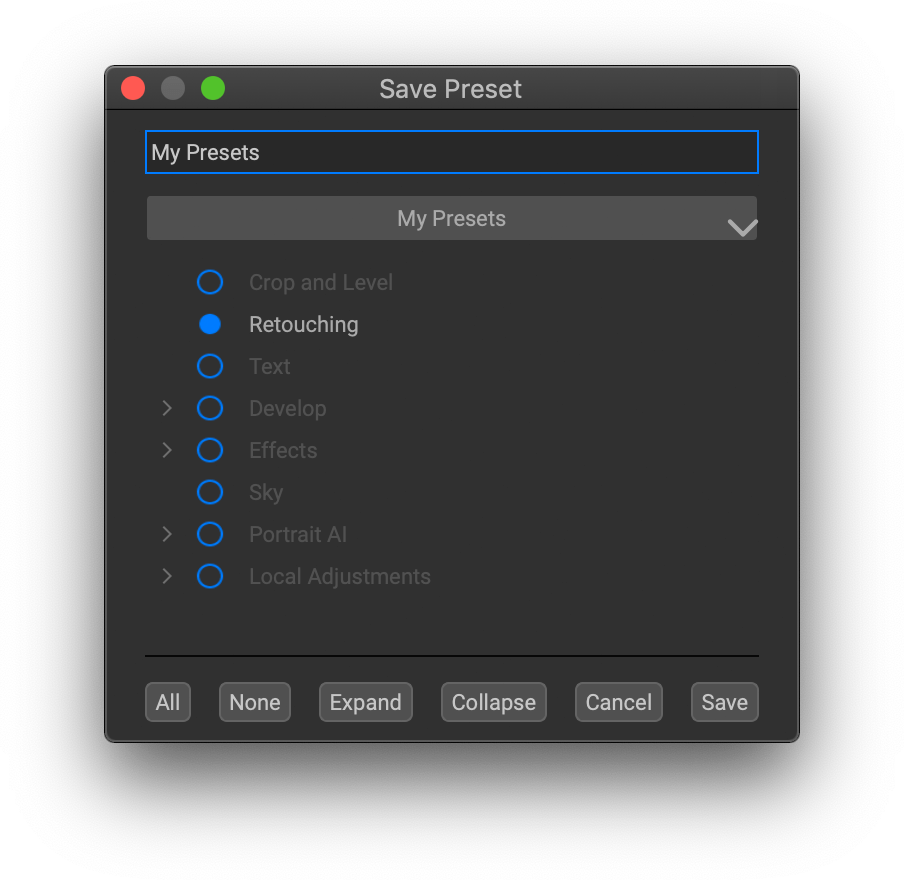This screenshot has height=880, width=904.
Task: Expand the Develop section arrow
Action: coord(167,409)
